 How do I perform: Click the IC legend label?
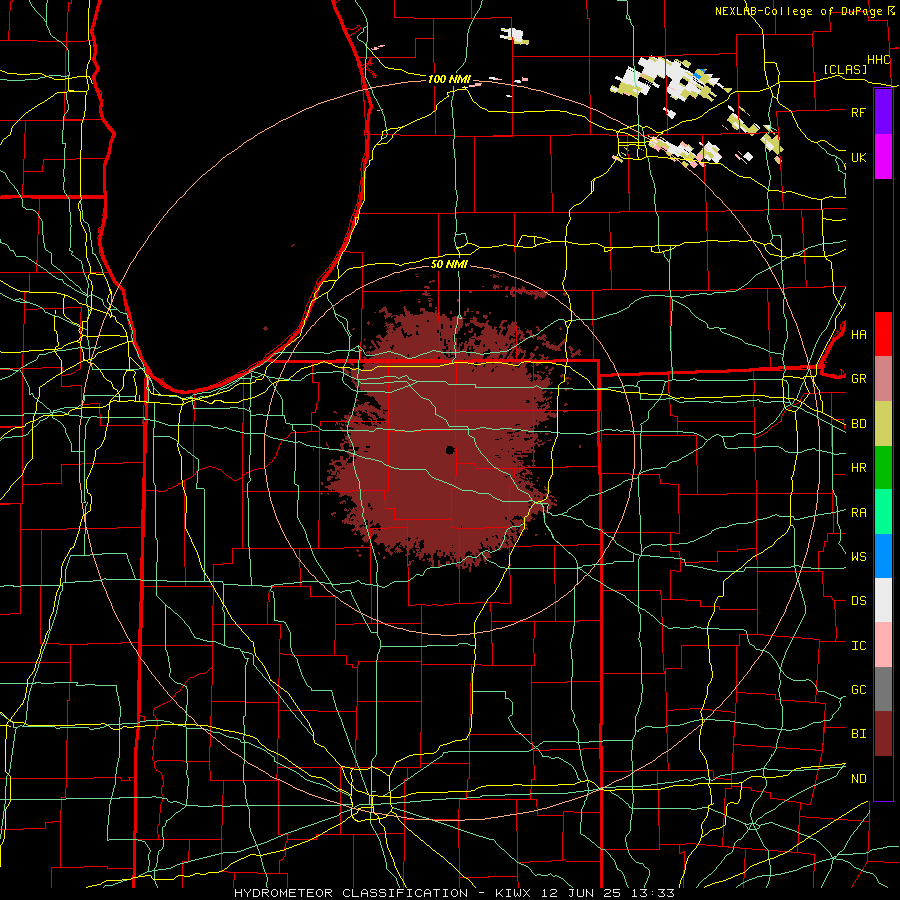858,646
